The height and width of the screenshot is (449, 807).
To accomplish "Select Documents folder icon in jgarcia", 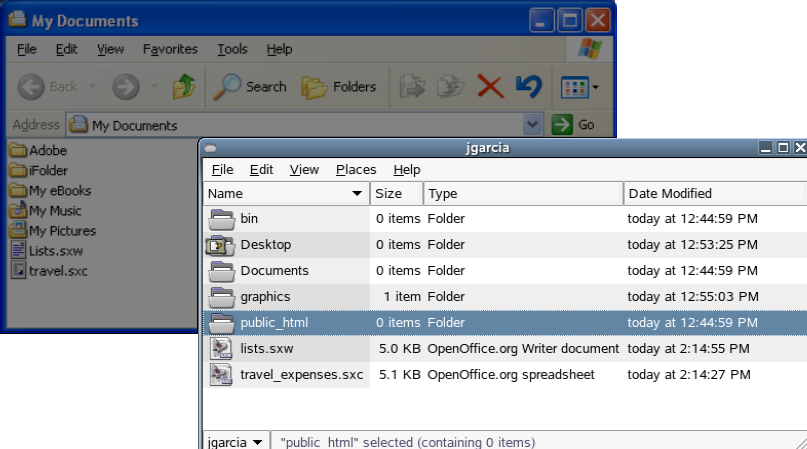I will pyautogui.click(x=222, y=271).
